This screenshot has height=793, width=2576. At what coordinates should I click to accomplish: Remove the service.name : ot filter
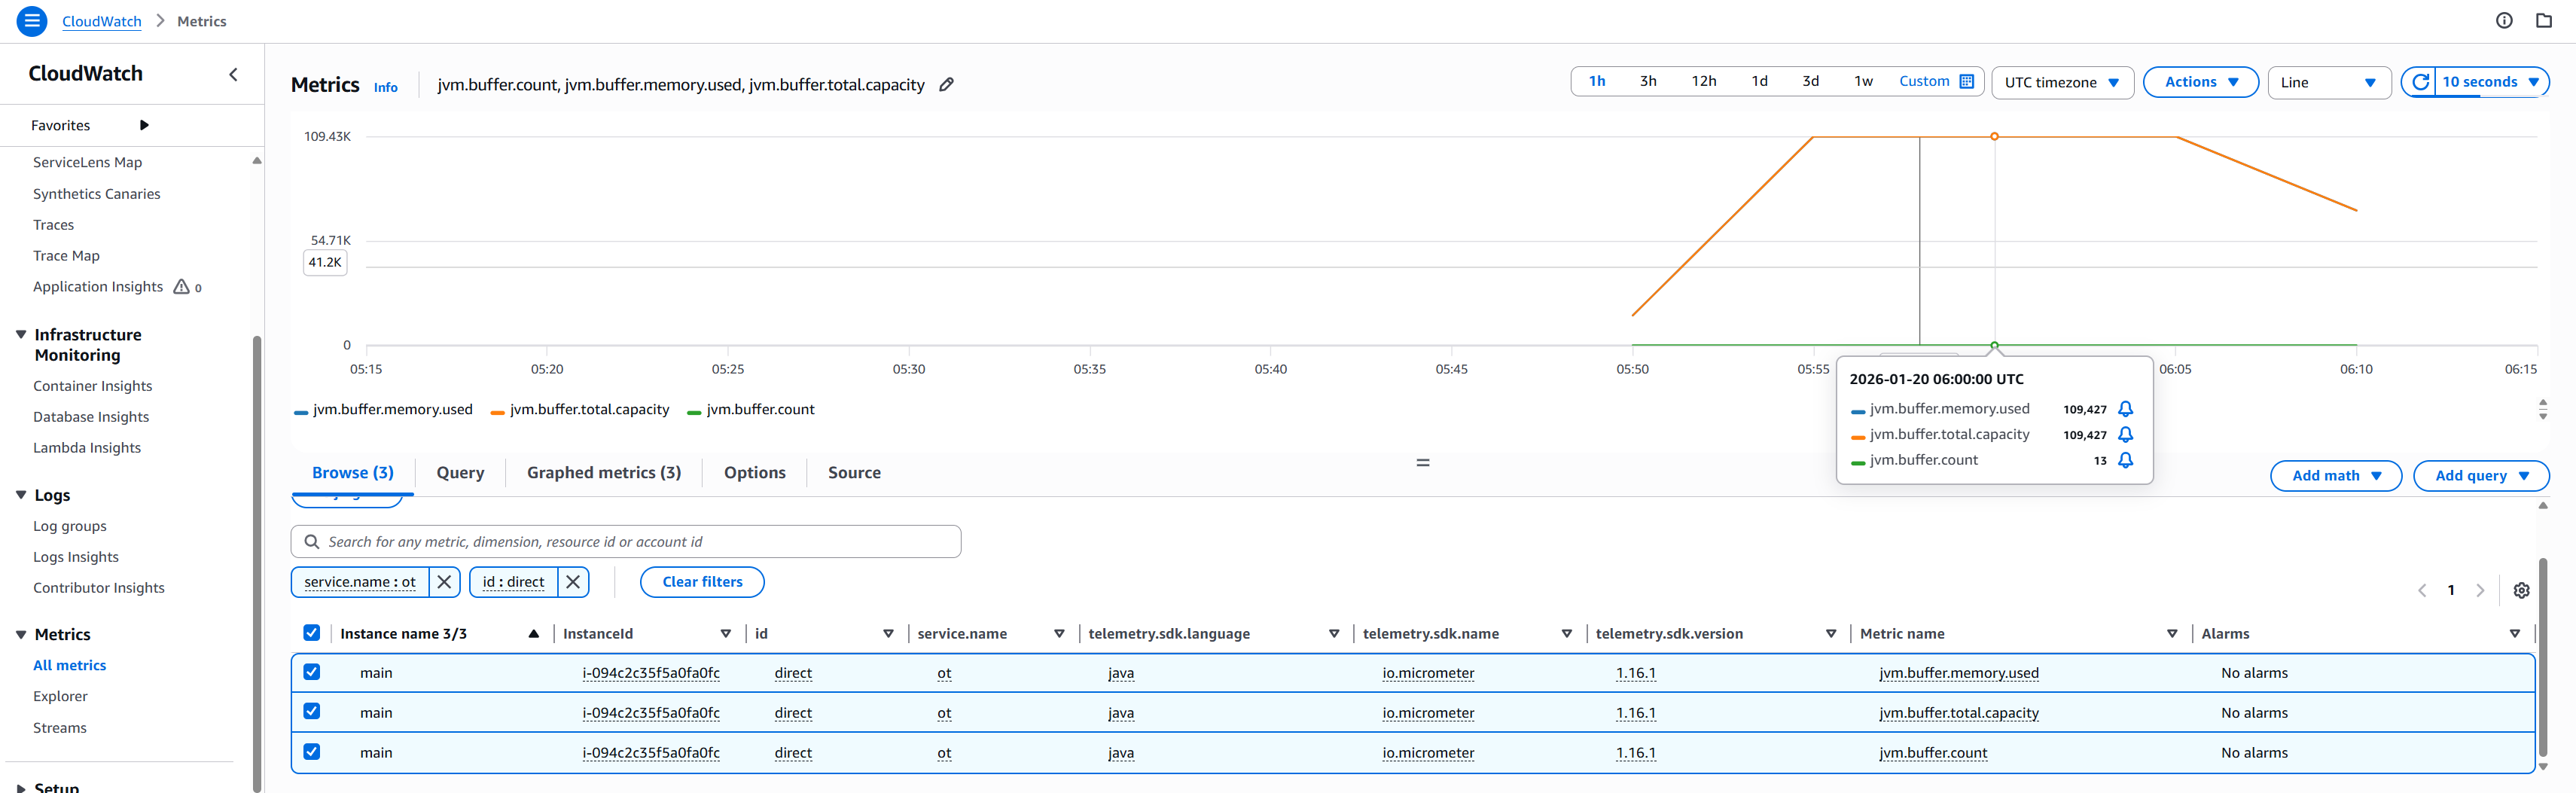[x=445, y=582]
